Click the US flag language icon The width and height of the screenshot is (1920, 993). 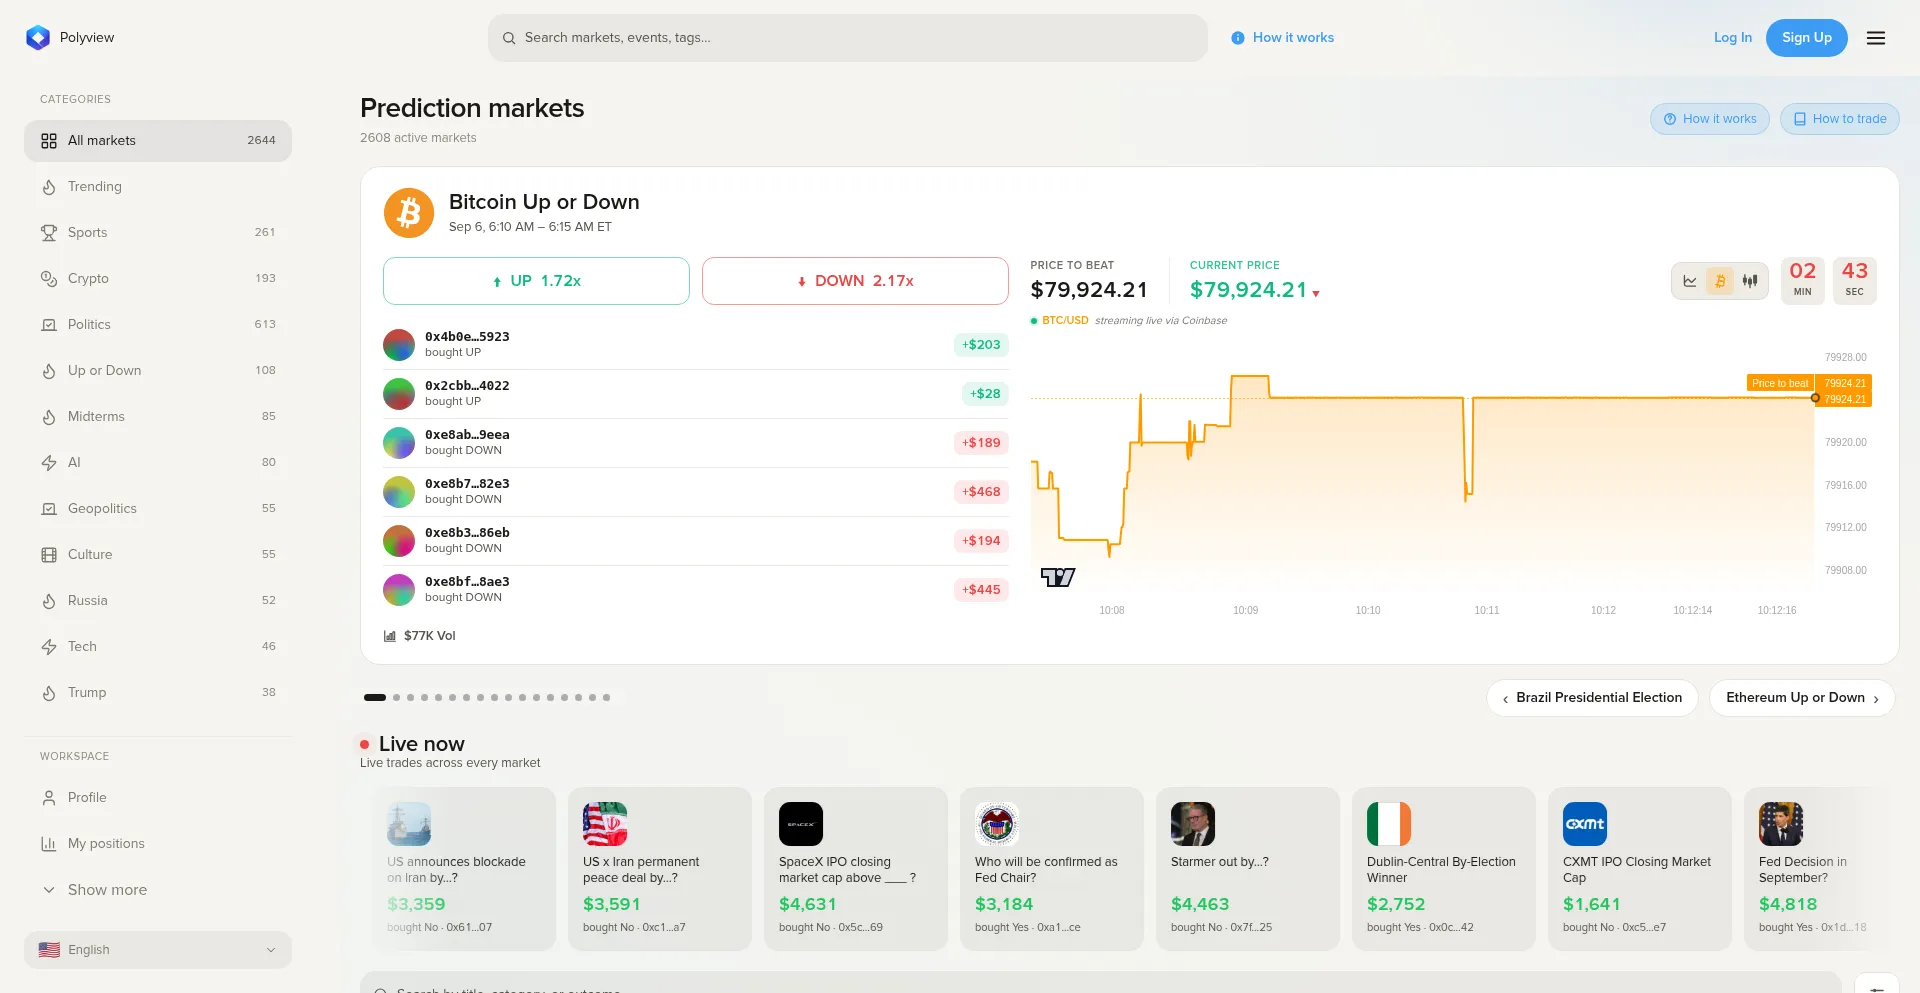click(49, 950)
